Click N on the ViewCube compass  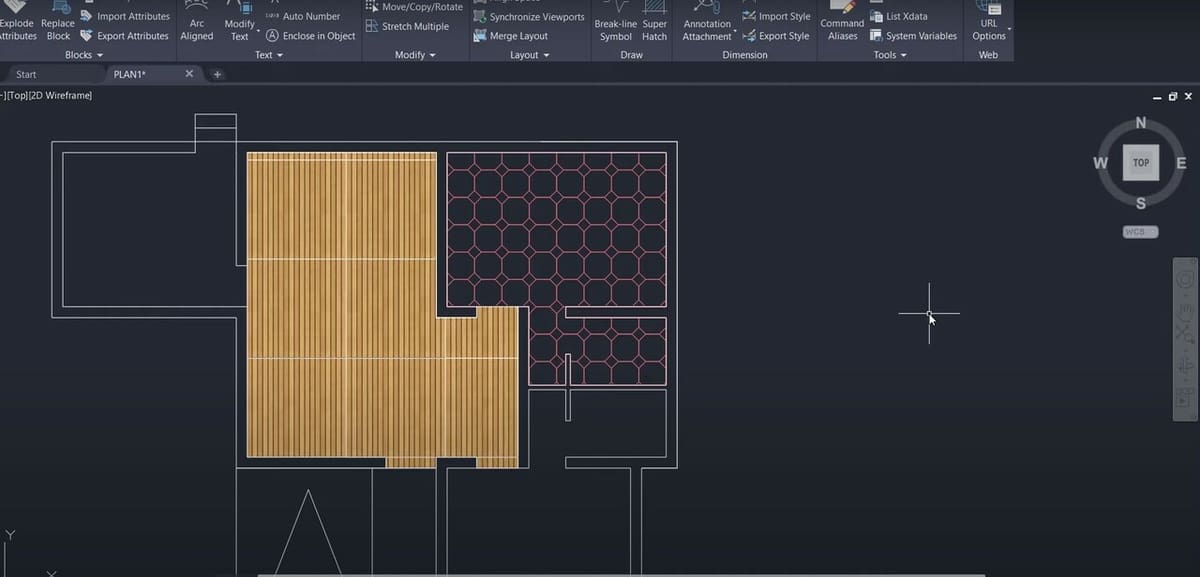pos(1141,123)
